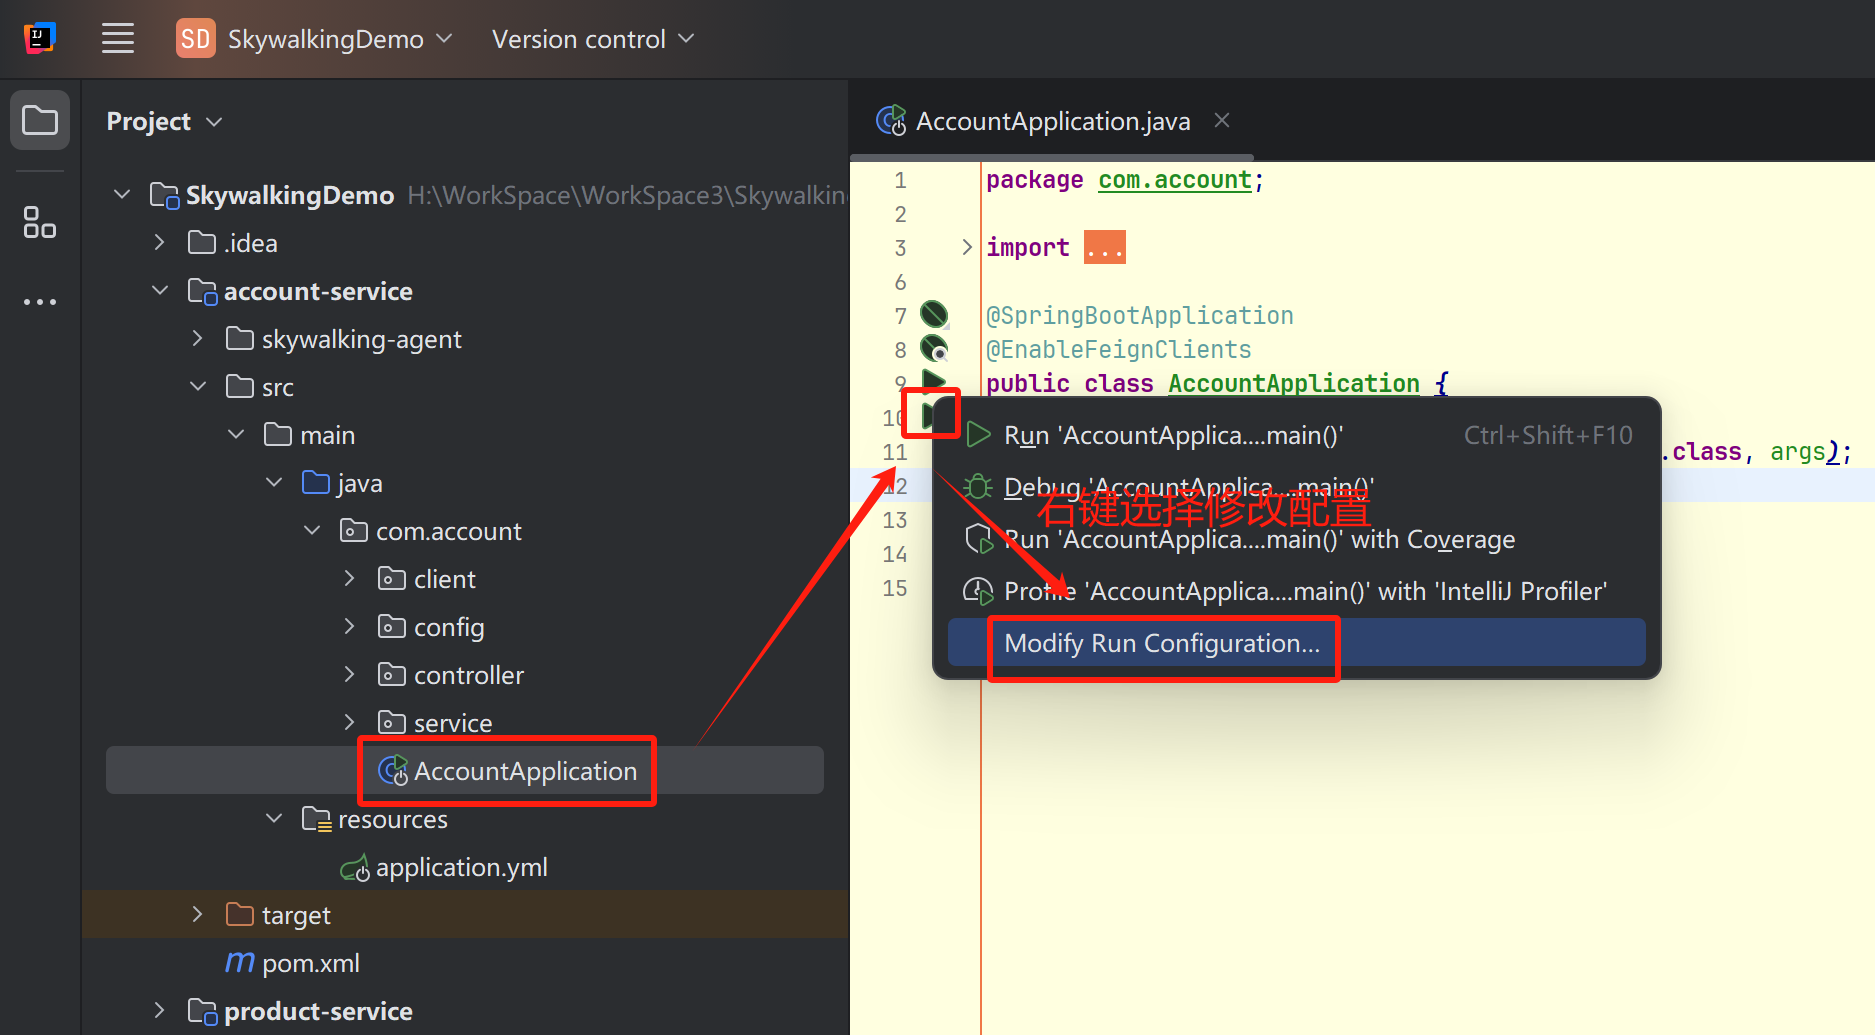Click the AccountApplication.java tab file icon

pyautogui.click(x=891, y=120)
